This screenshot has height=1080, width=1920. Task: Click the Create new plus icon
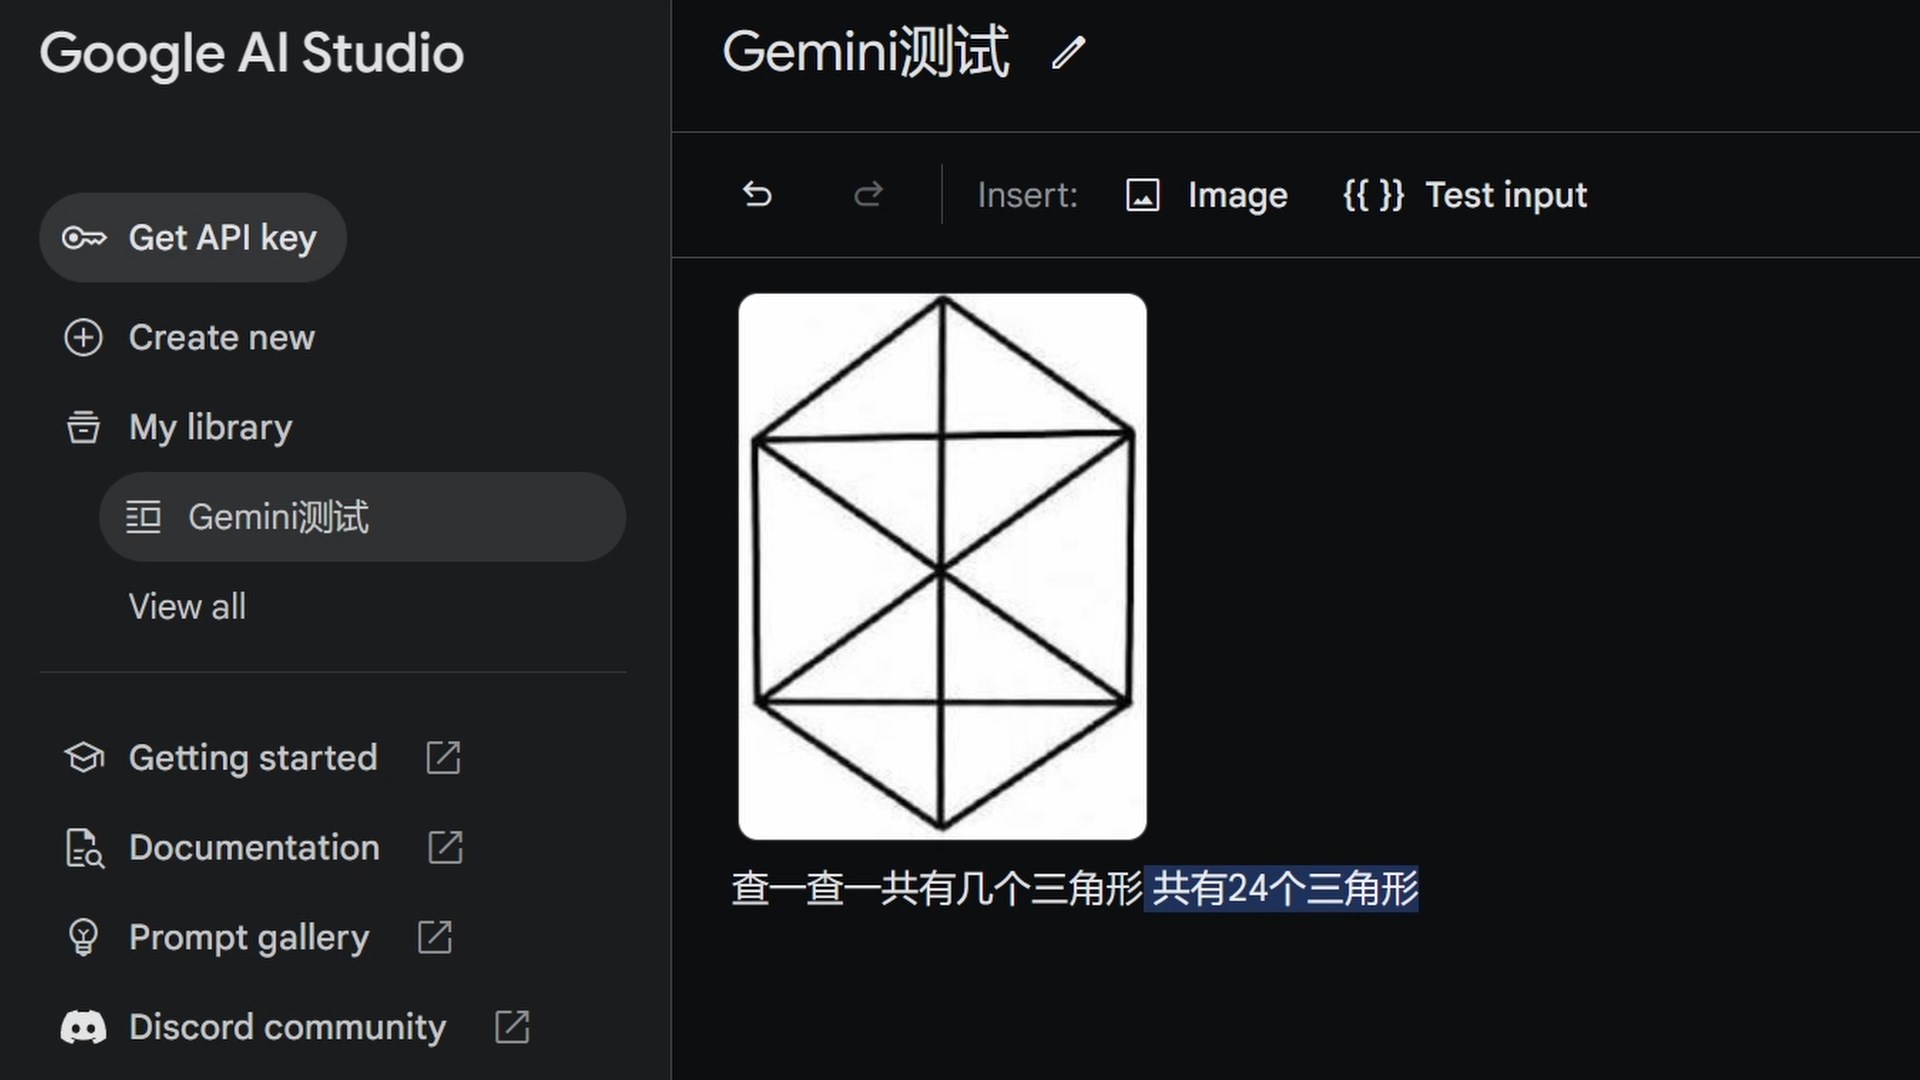pos(82,338)
